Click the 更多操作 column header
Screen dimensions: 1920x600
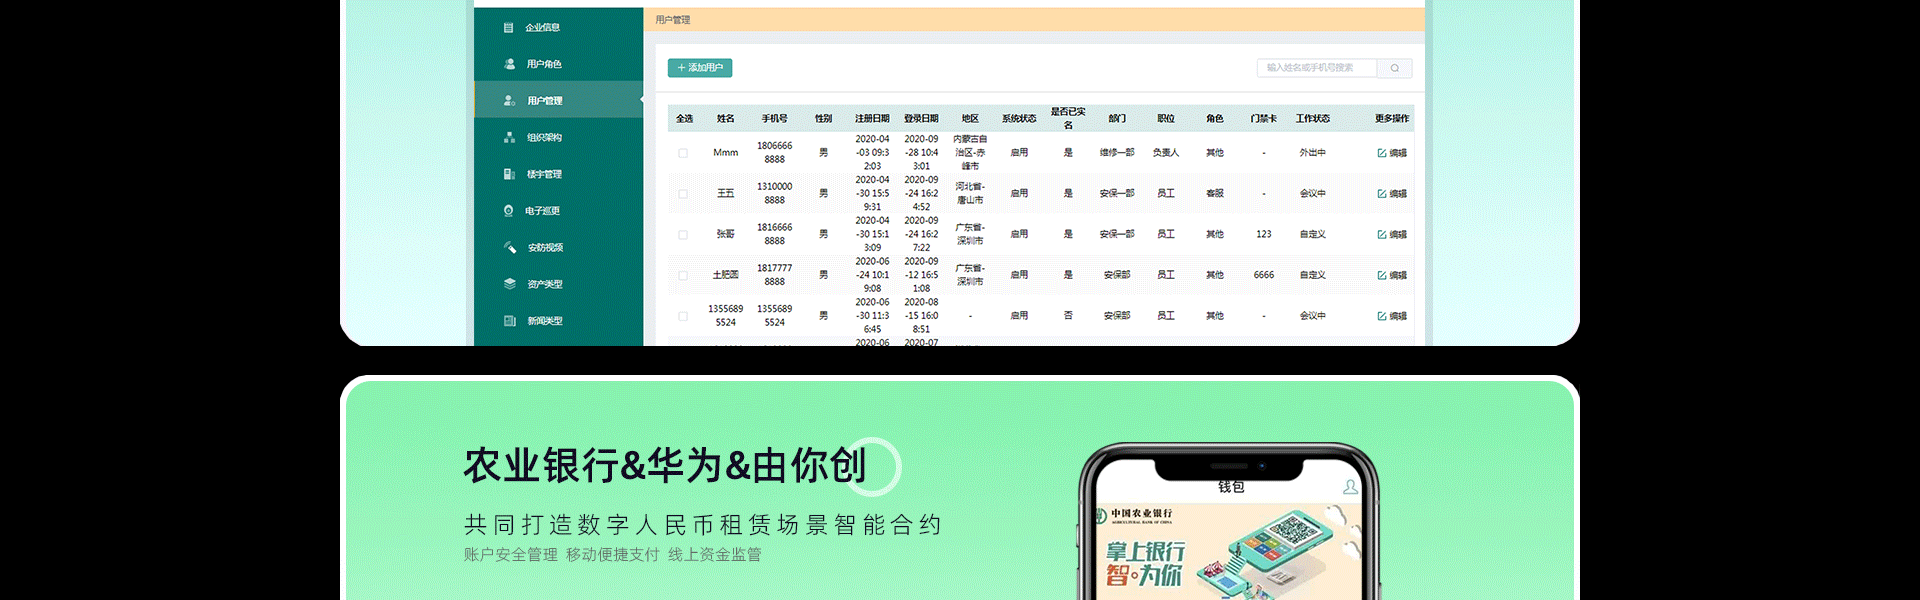pos(1392,119)
